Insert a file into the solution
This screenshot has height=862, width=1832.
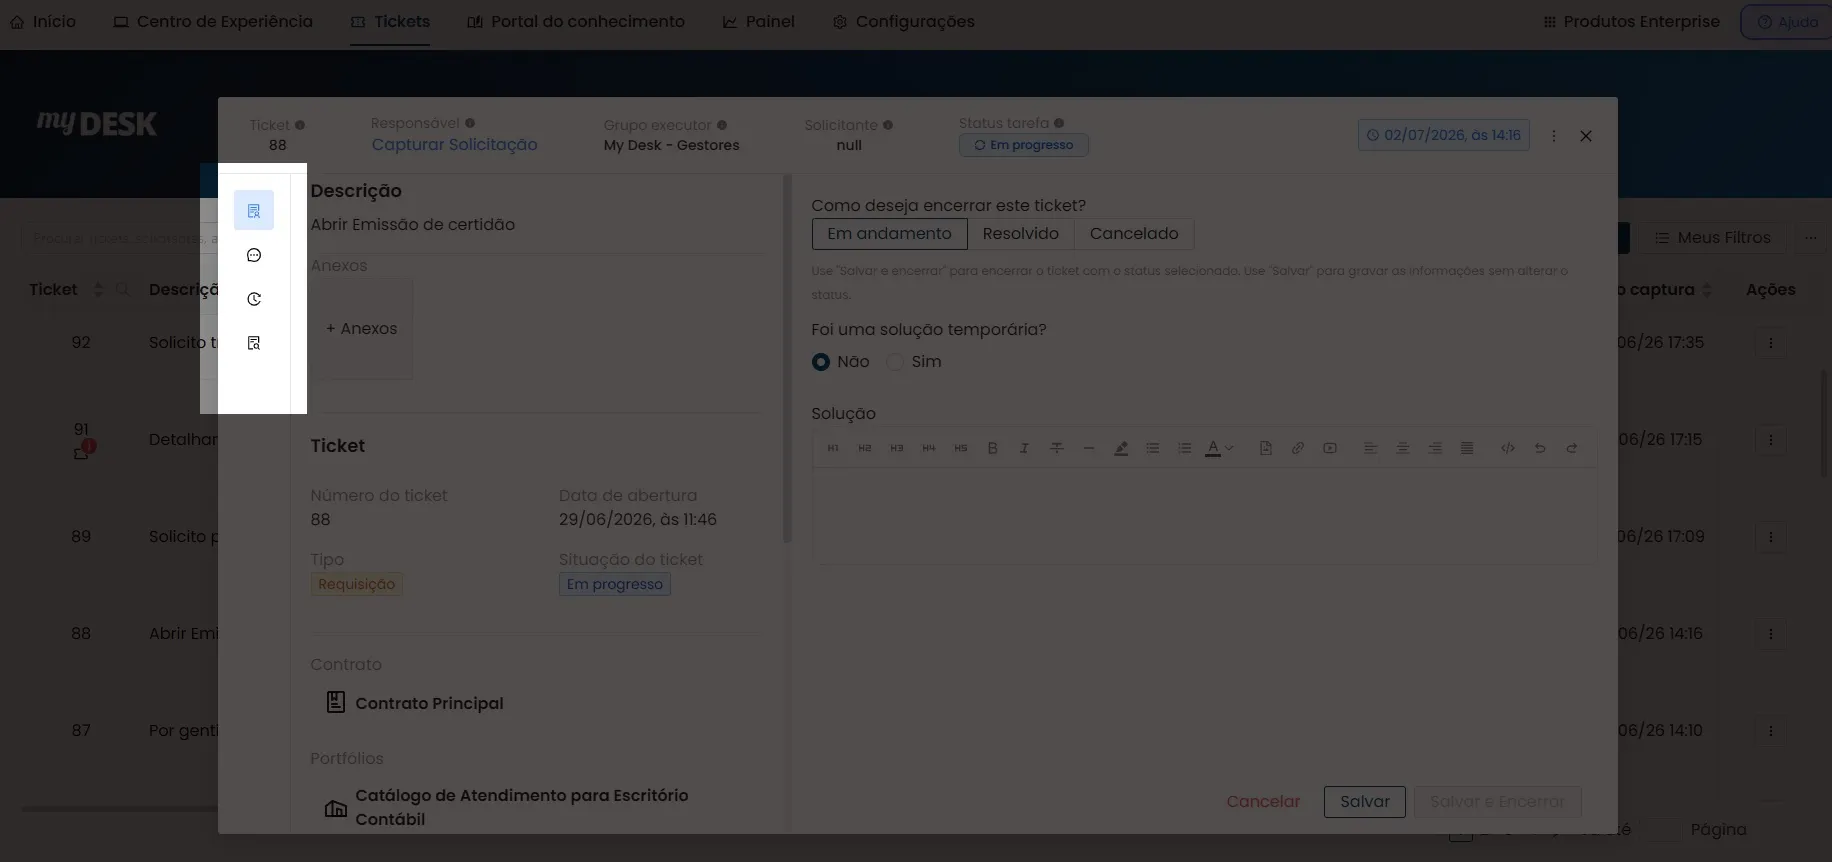(x=1266, y=448)
